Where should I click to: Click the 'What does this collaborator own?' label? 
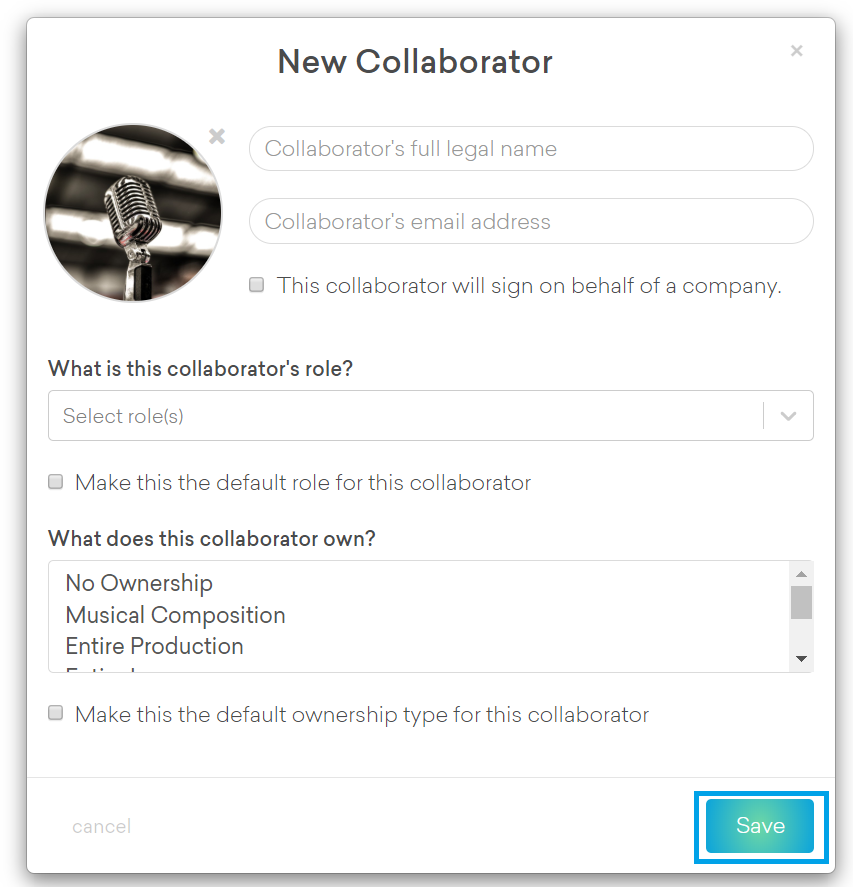tap(211, 538)
